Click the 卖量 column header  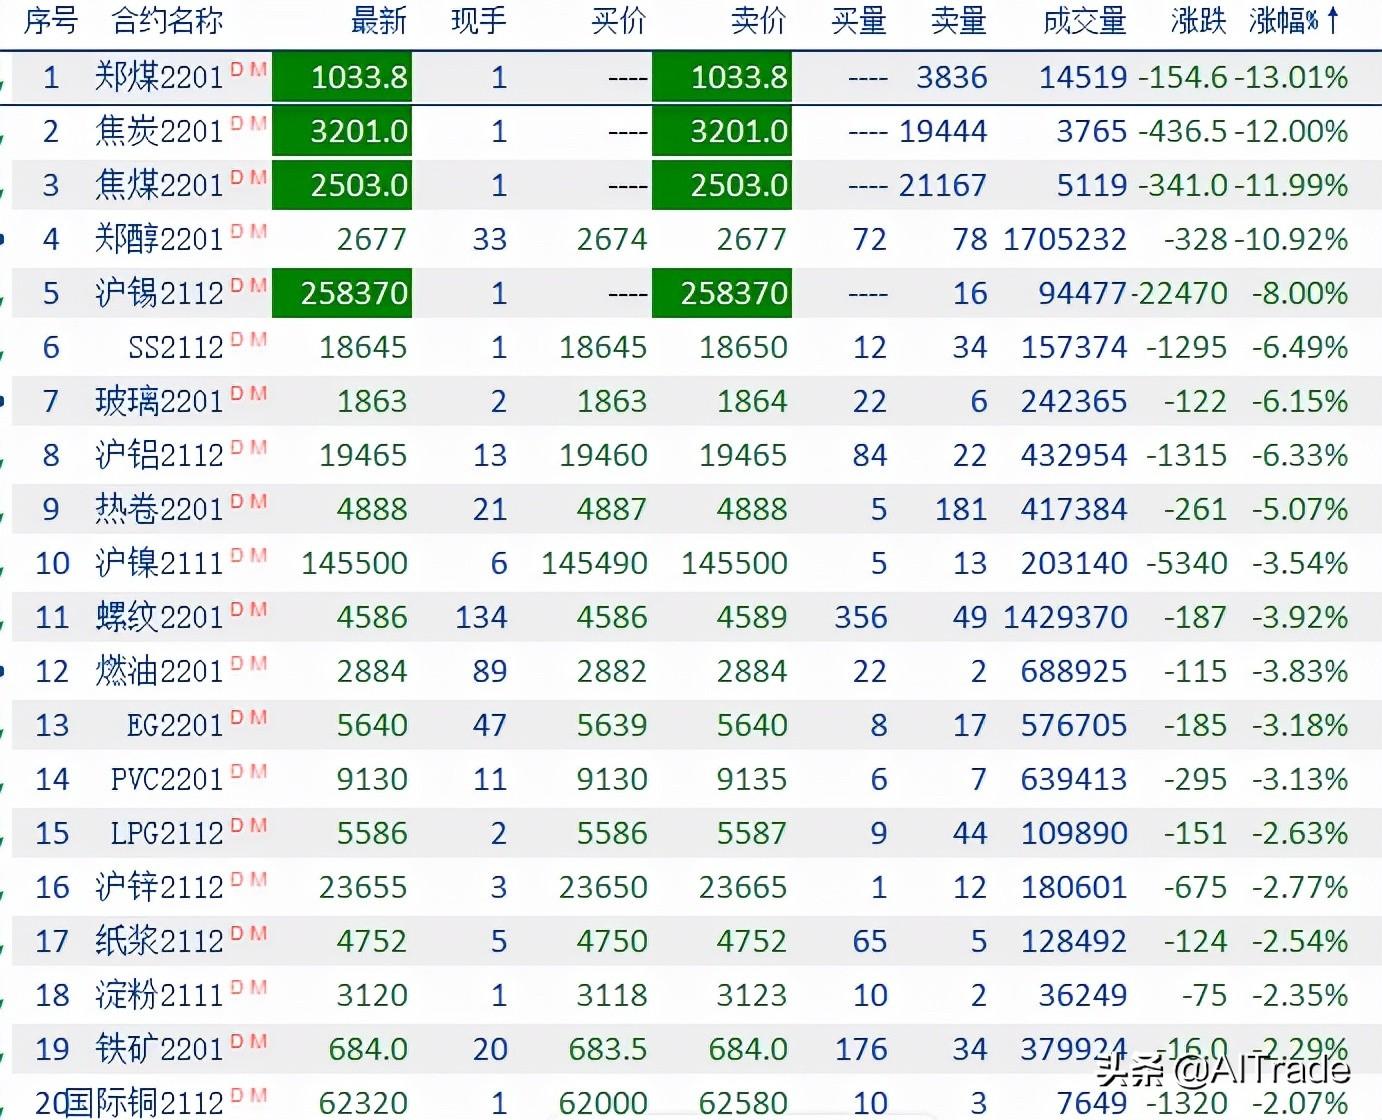pyautogui.click(x=959, y=20)
